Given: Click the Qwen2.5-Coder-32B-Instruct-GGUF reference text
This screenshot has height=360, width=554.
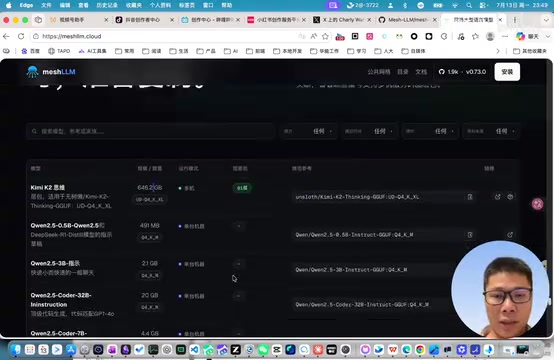Looking at the screenshot, I should [x=362, y=304].
